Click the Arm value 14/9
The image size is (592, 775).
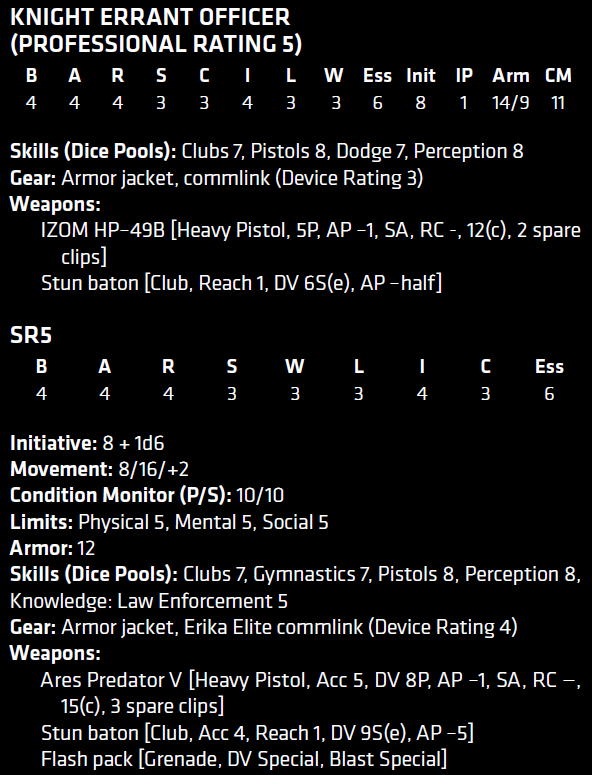(x=510, y=103)
